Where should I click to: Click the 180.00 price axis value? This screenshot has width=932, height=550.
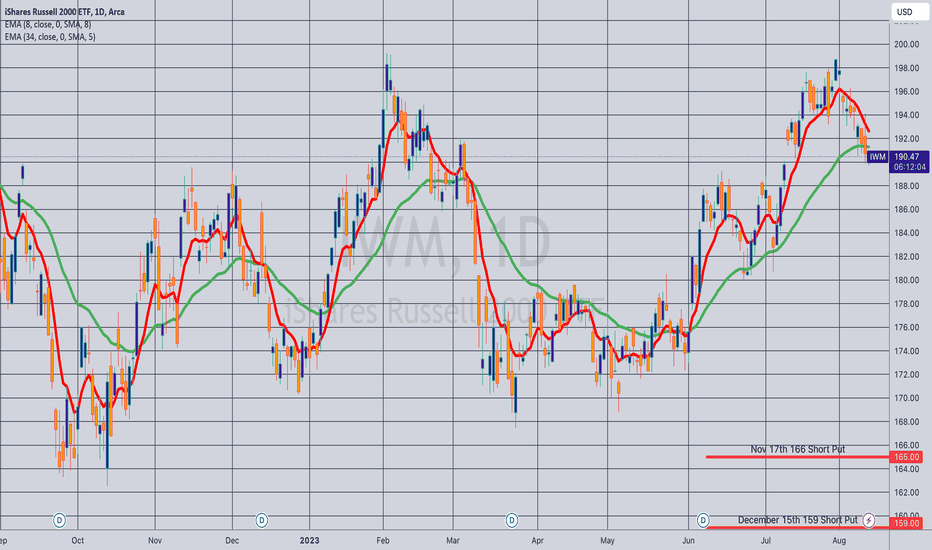pyautogui.click(x=906, y=280)
